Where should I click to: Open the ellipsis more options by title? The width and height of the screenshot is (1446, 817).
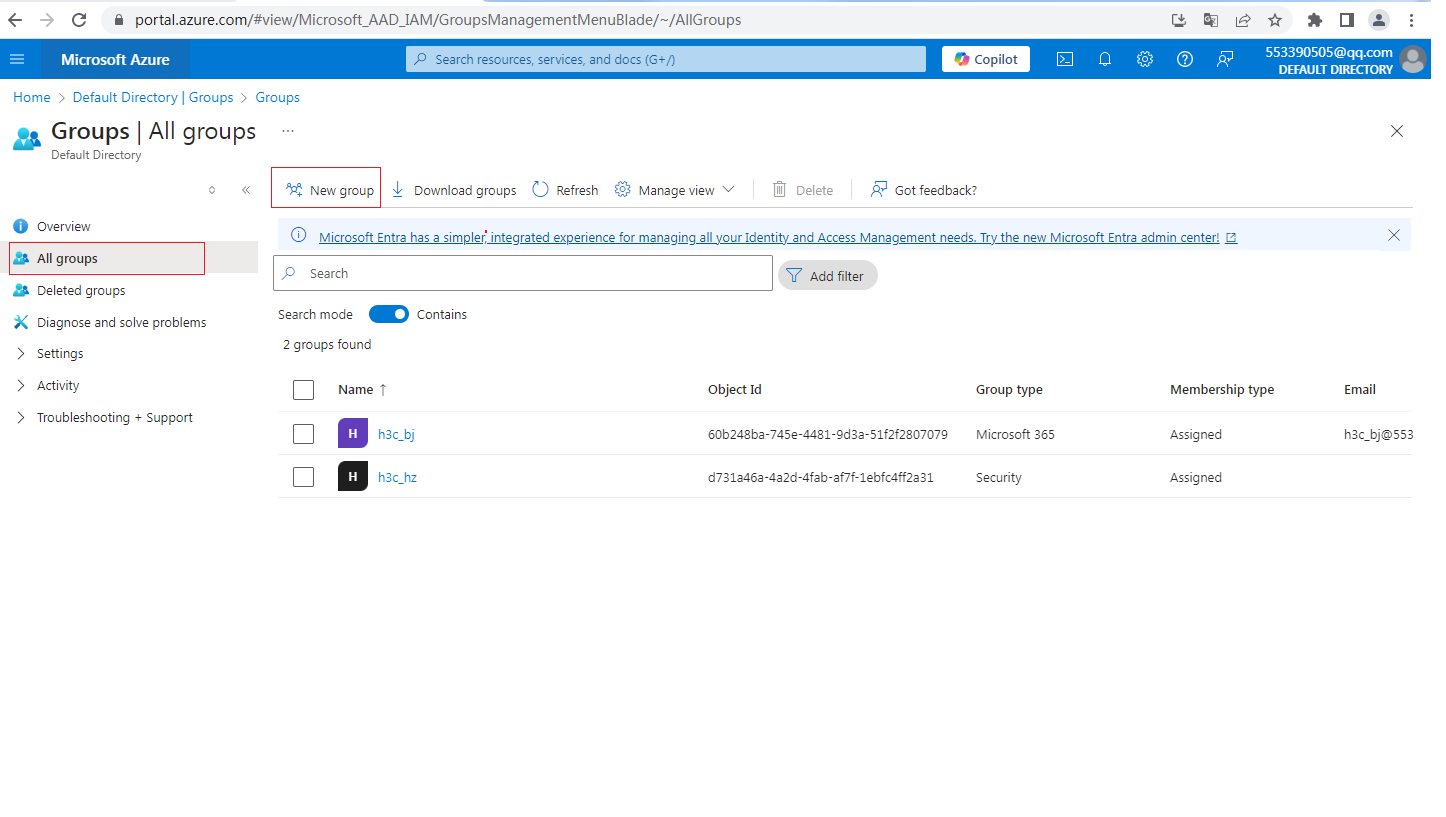[x=288, y=131]
